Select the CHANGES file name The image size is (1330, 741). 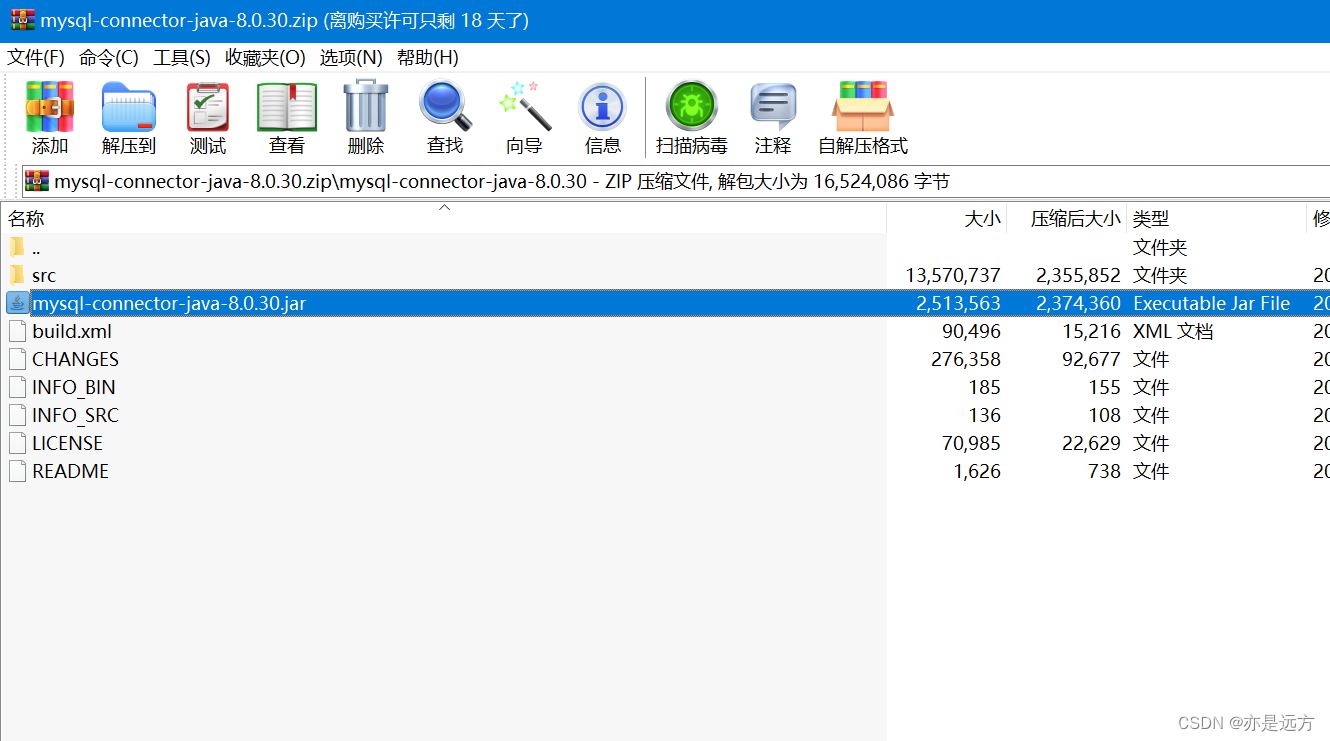(x=75, y=359)
